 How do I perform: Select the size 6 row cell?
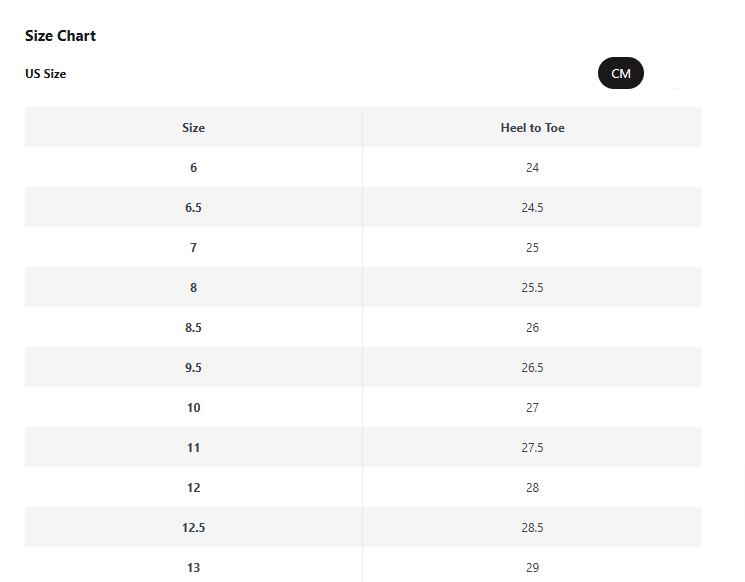194,168
